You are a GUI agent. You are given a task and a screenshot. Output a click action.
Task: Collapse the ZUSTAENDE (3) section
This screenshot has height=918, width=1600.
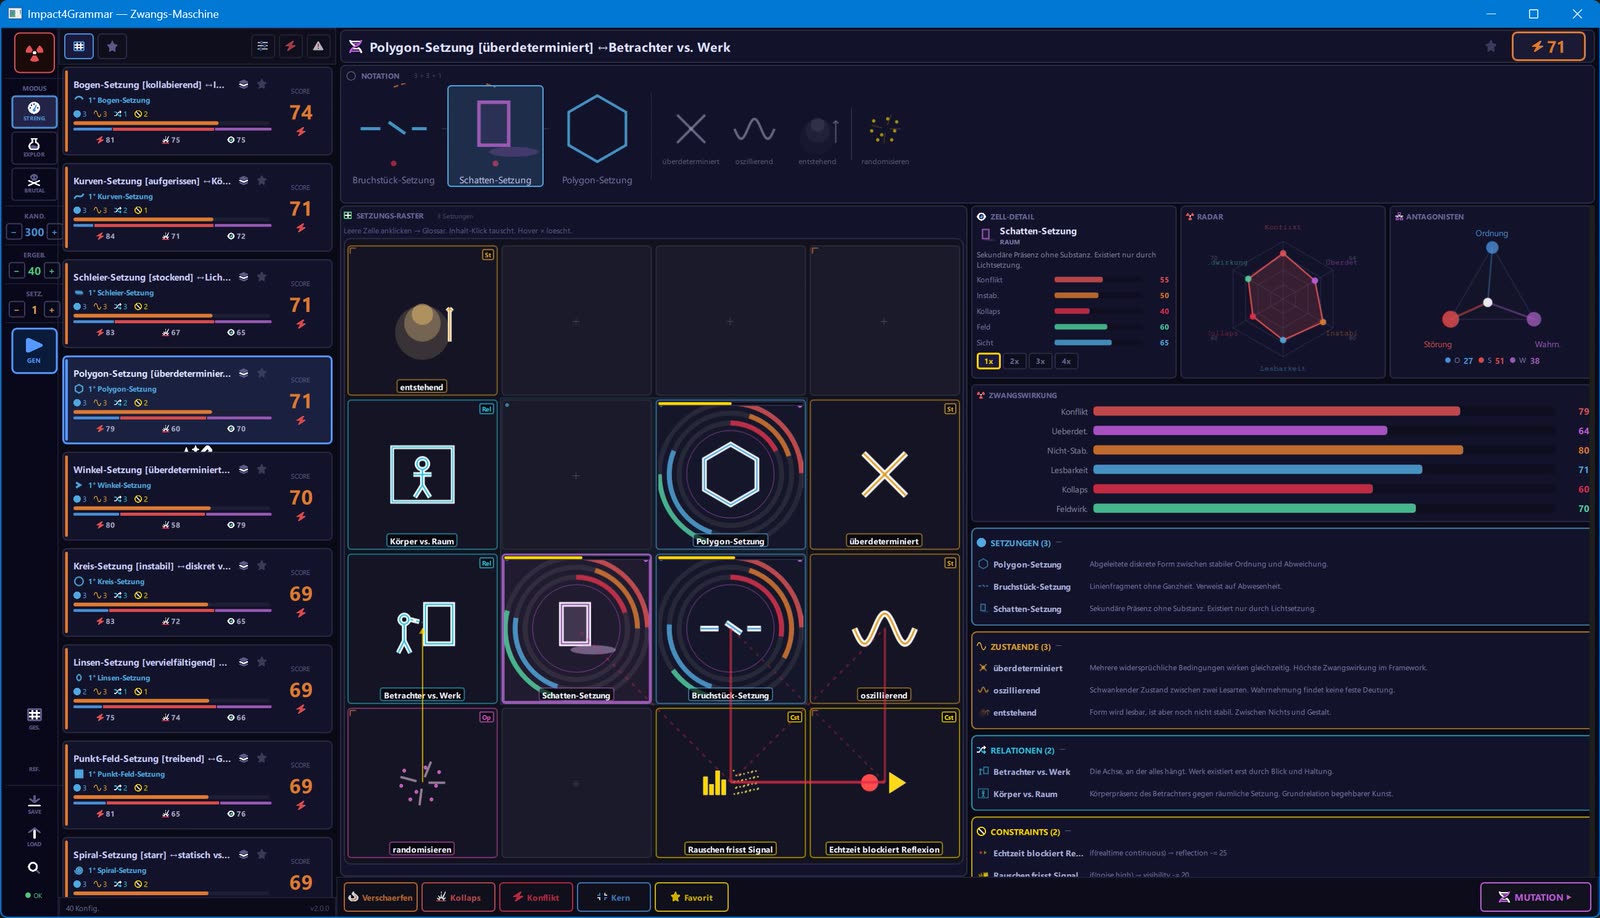point(1059,646)
